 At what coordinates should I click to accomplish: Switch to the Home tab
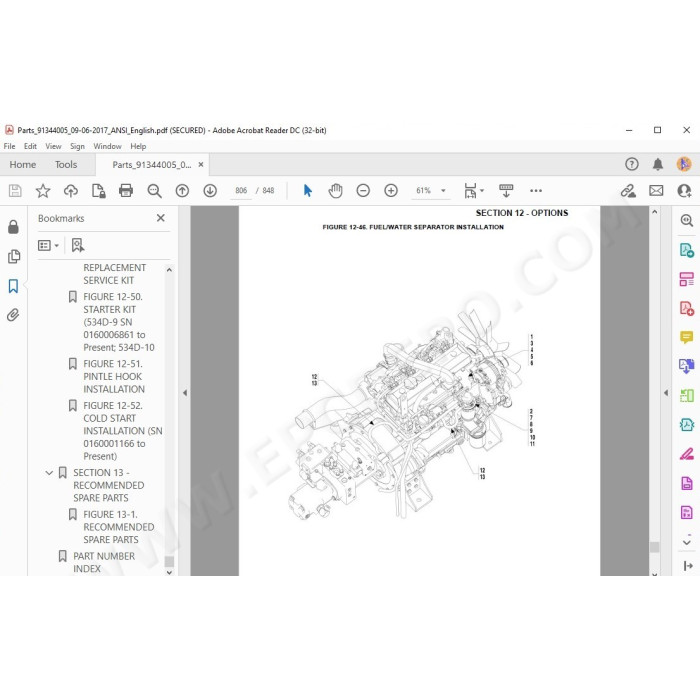click(23, 165)
